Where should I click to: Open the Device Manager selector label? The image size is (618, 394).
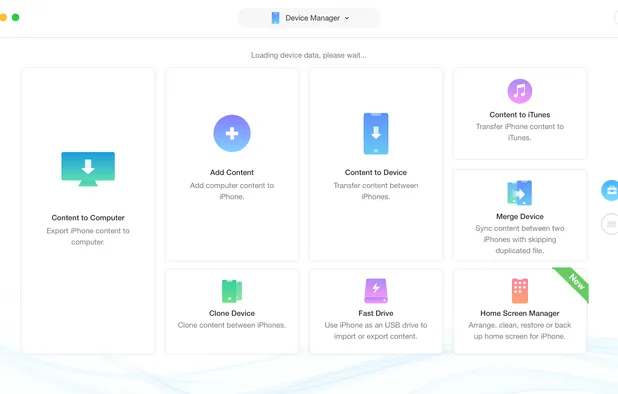(313, 18)
